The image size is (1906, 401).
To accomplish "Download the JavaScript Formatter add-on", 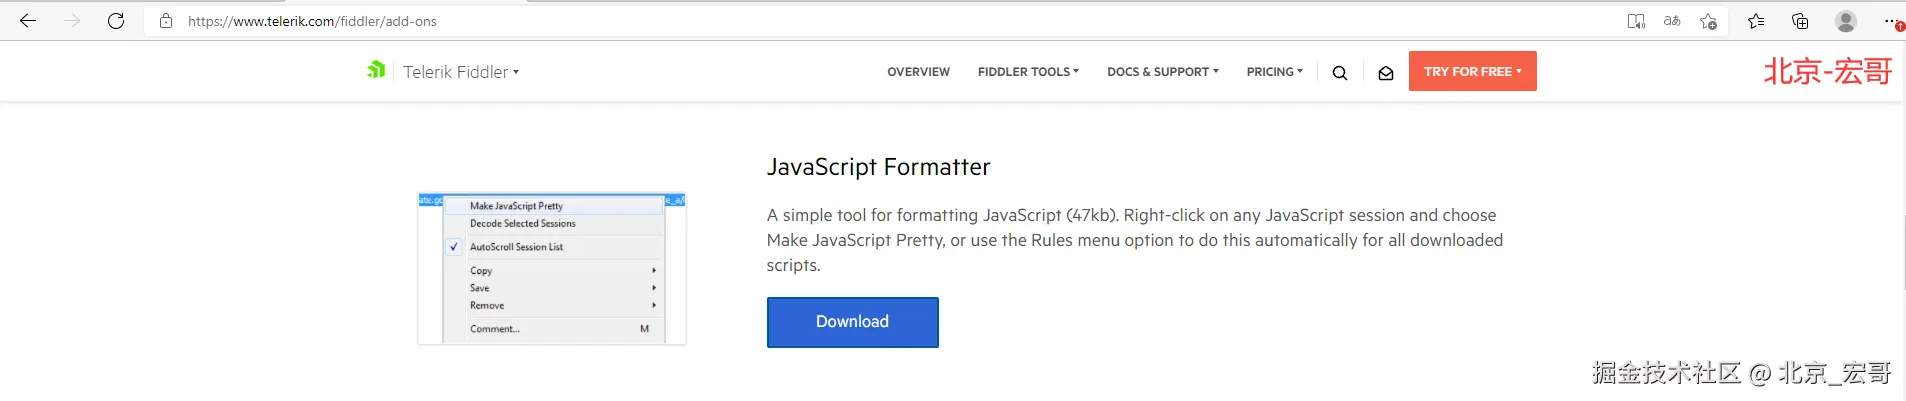I will (x=852, y=322).
